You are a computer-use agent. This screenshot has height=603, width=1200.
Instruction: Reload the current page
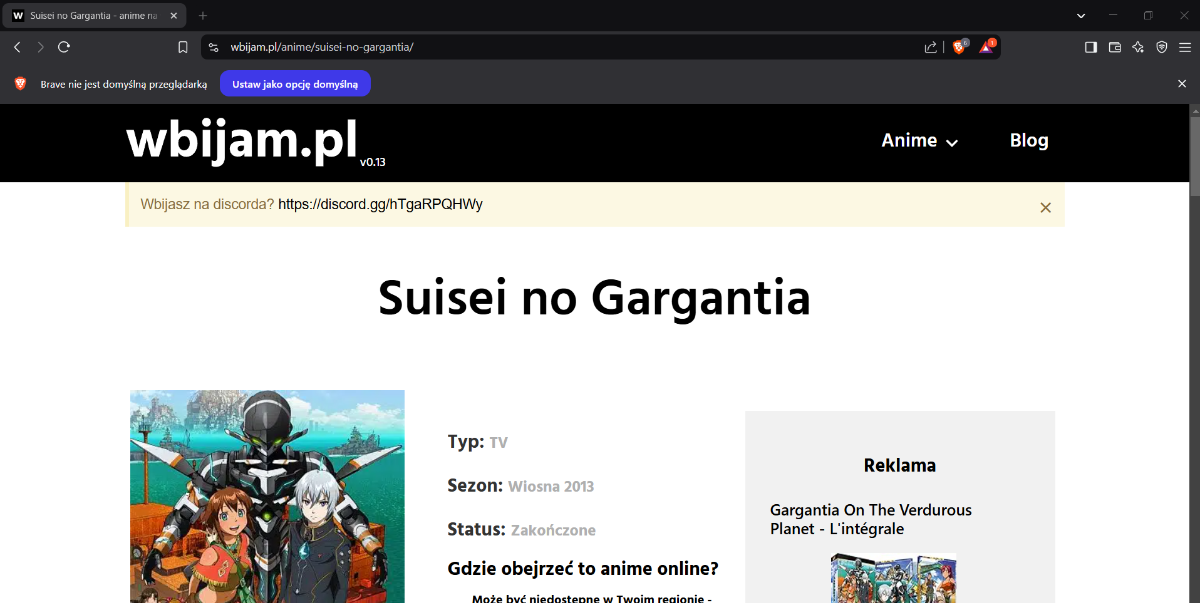point(64,47)
